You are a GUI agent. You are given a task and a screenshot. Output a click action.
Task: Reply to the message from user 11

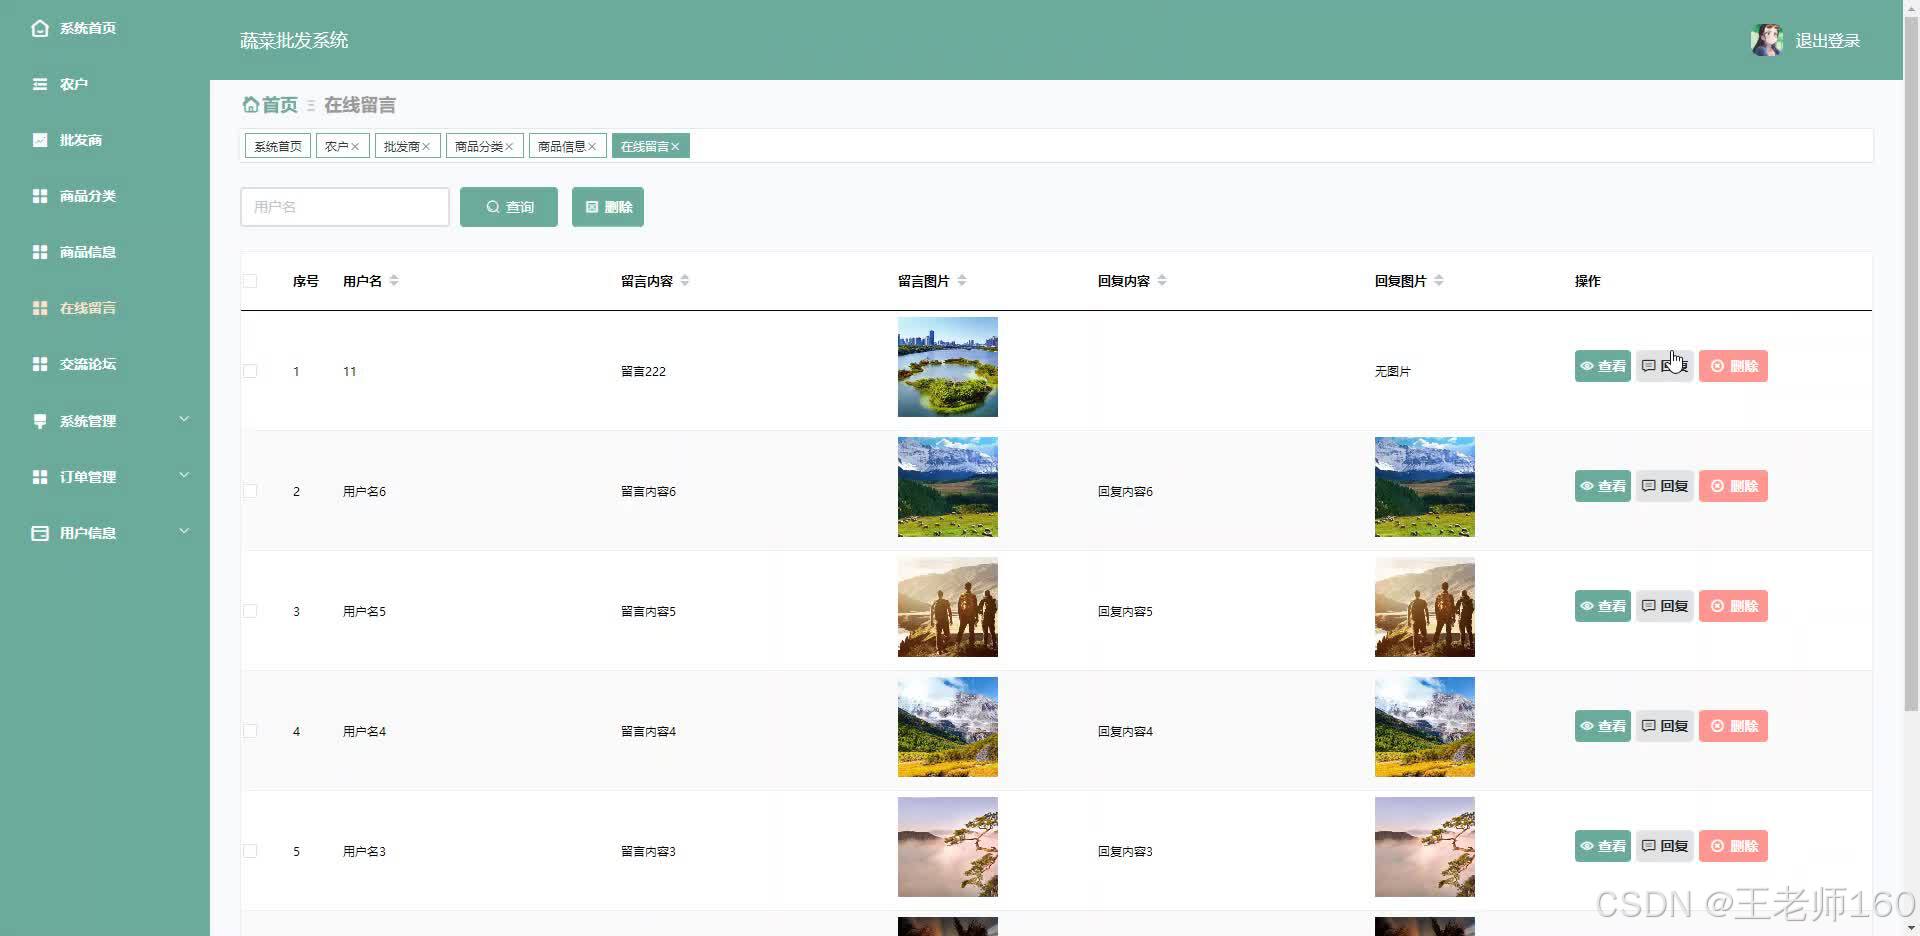tap(1665, 366)
